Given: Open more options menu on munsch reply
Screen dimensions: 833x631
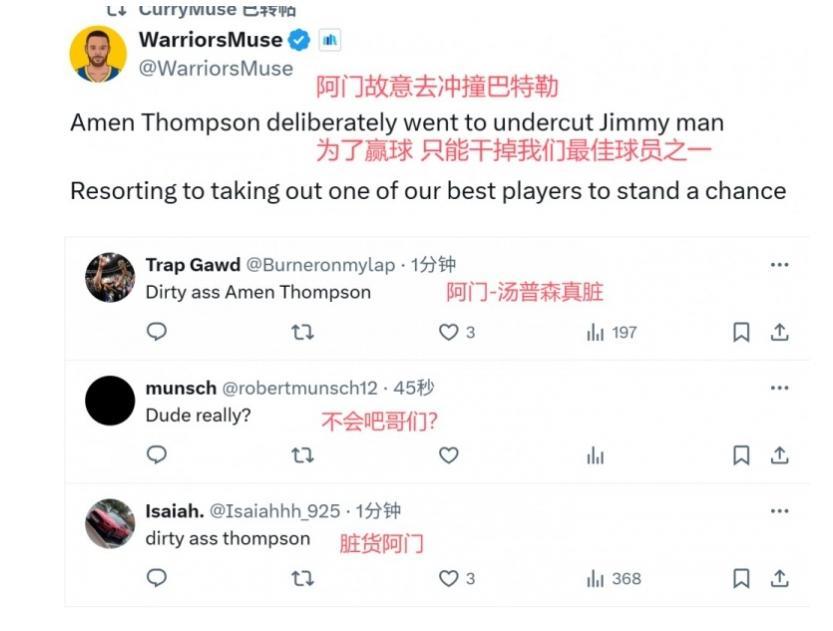Looking at the screenshot, I should [779, 388].
